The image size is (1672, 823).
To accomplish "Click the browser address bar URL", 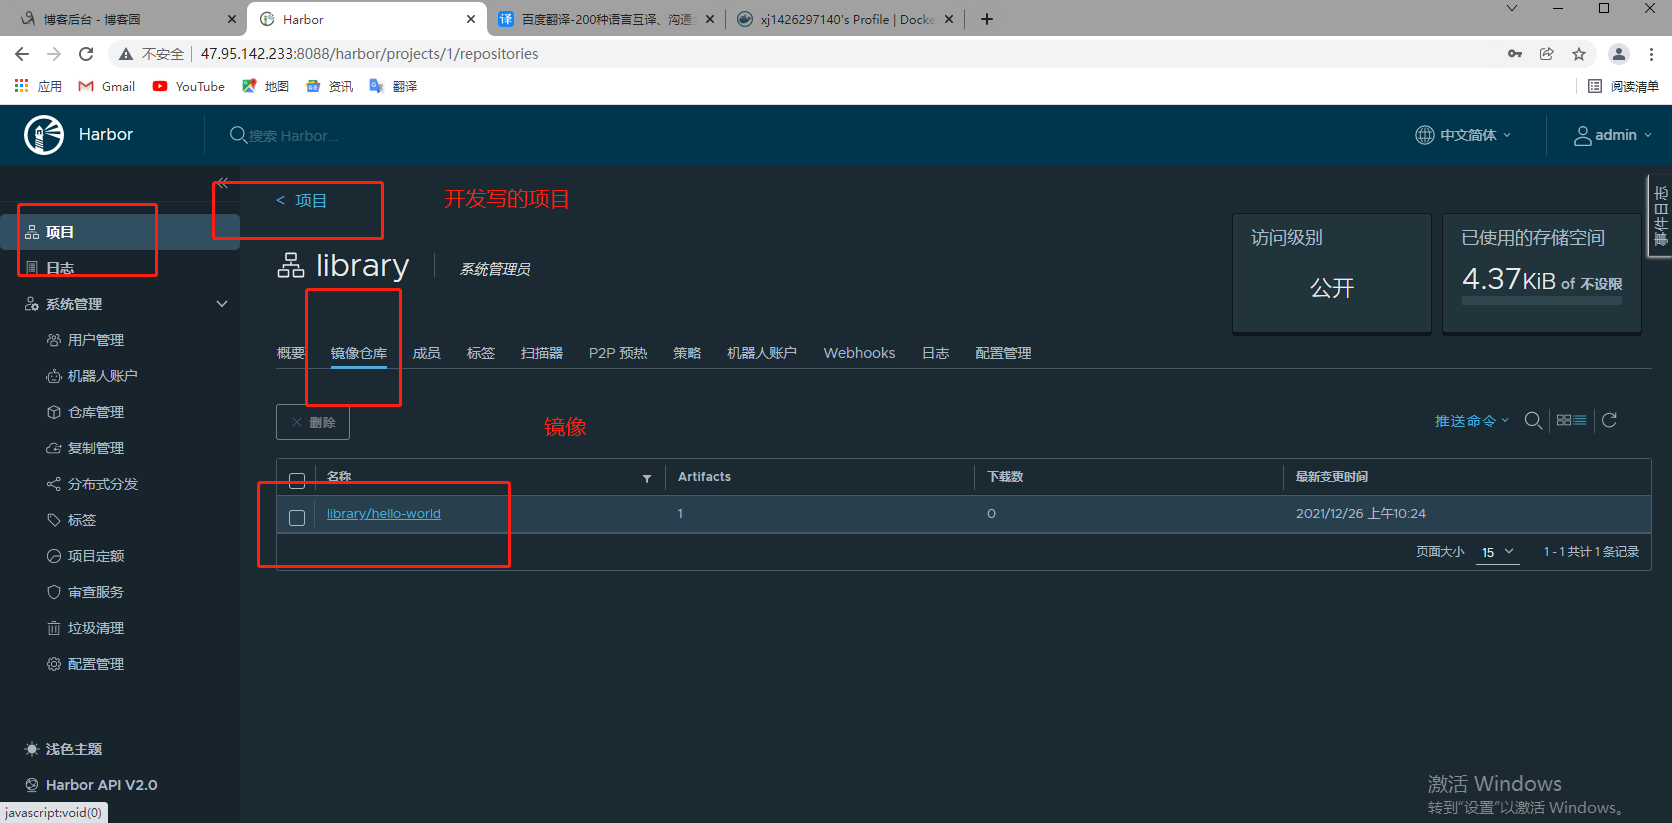I will click(x=370, y=54).
